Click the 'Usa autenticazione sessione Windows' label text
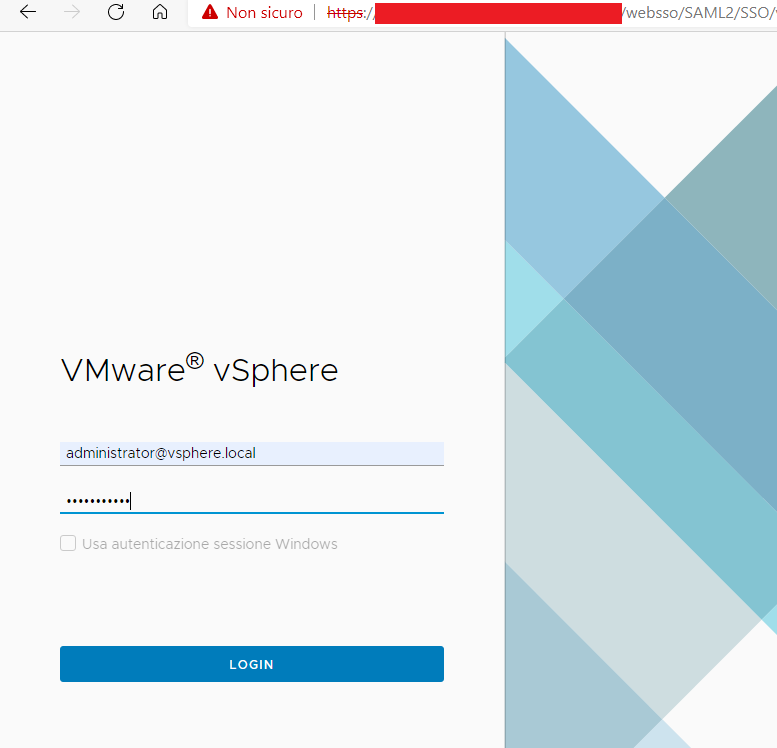The height and width of the screenshot is (748, 777). 210,544
